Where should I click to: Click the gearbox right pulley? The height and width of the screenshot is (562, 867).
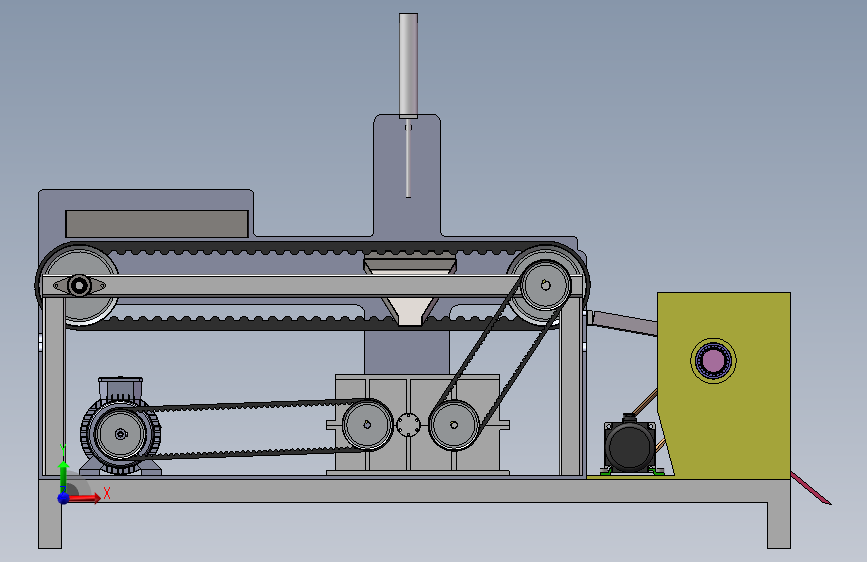(454, 425)
